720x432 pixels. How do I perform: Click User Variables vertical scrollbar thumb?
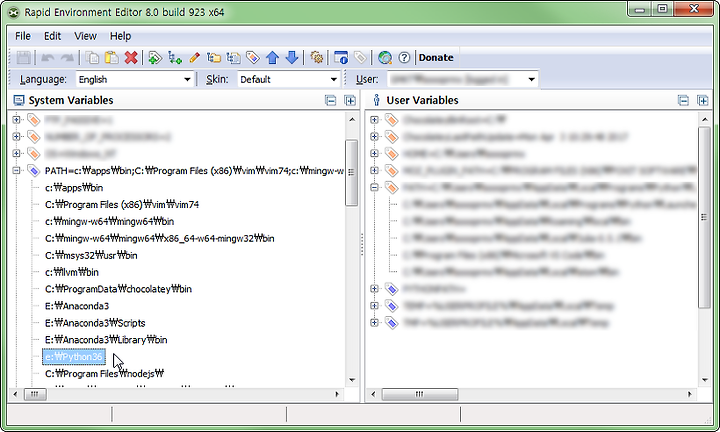pos(704,217)
